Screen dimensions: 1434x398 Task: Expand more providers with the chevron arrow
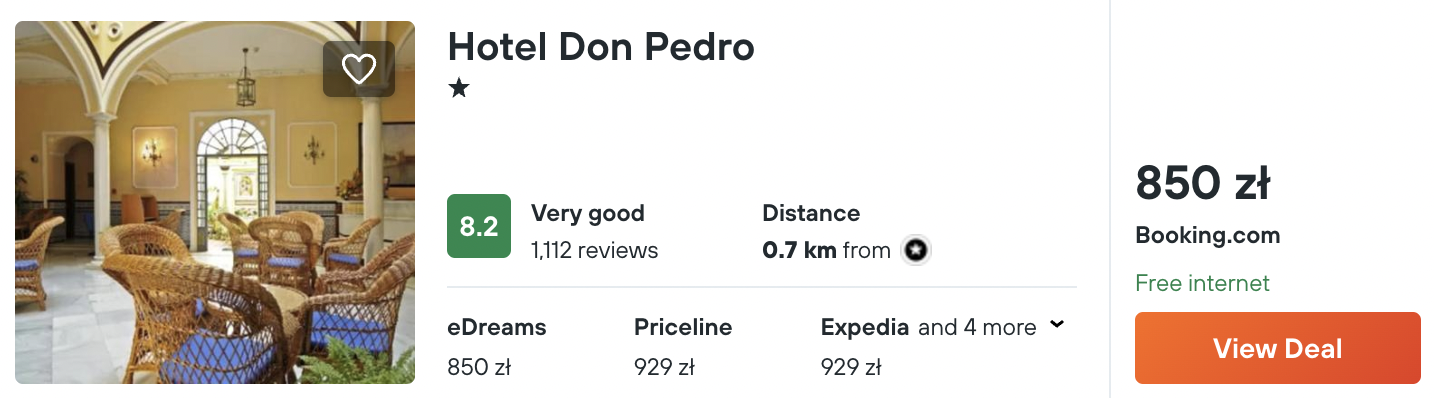pos(1057,325)
